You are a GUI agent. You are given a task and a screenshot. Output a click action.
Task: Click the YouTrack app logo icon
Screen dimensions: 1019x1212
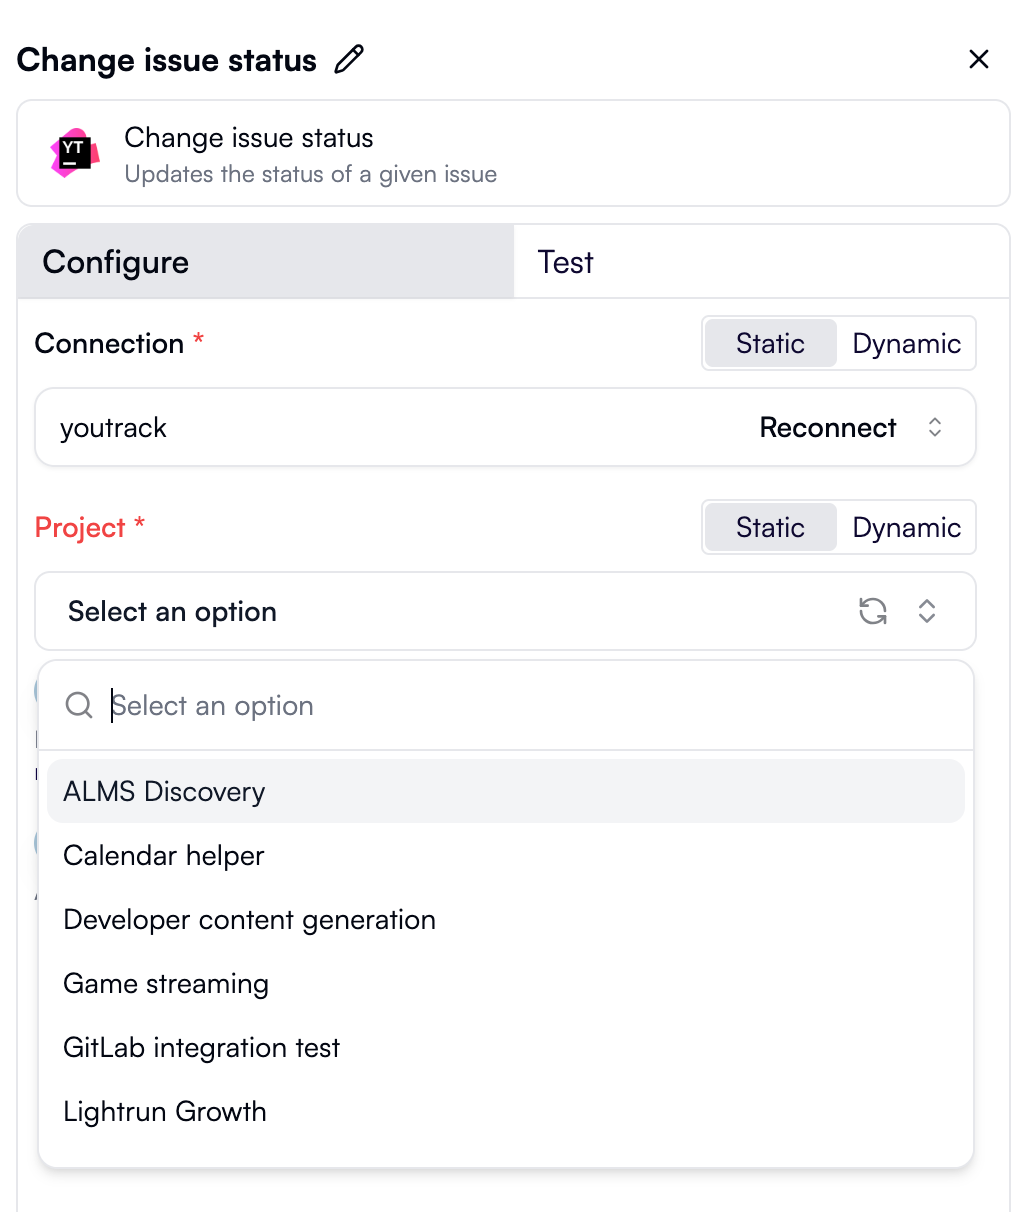[x=73, y=152]
